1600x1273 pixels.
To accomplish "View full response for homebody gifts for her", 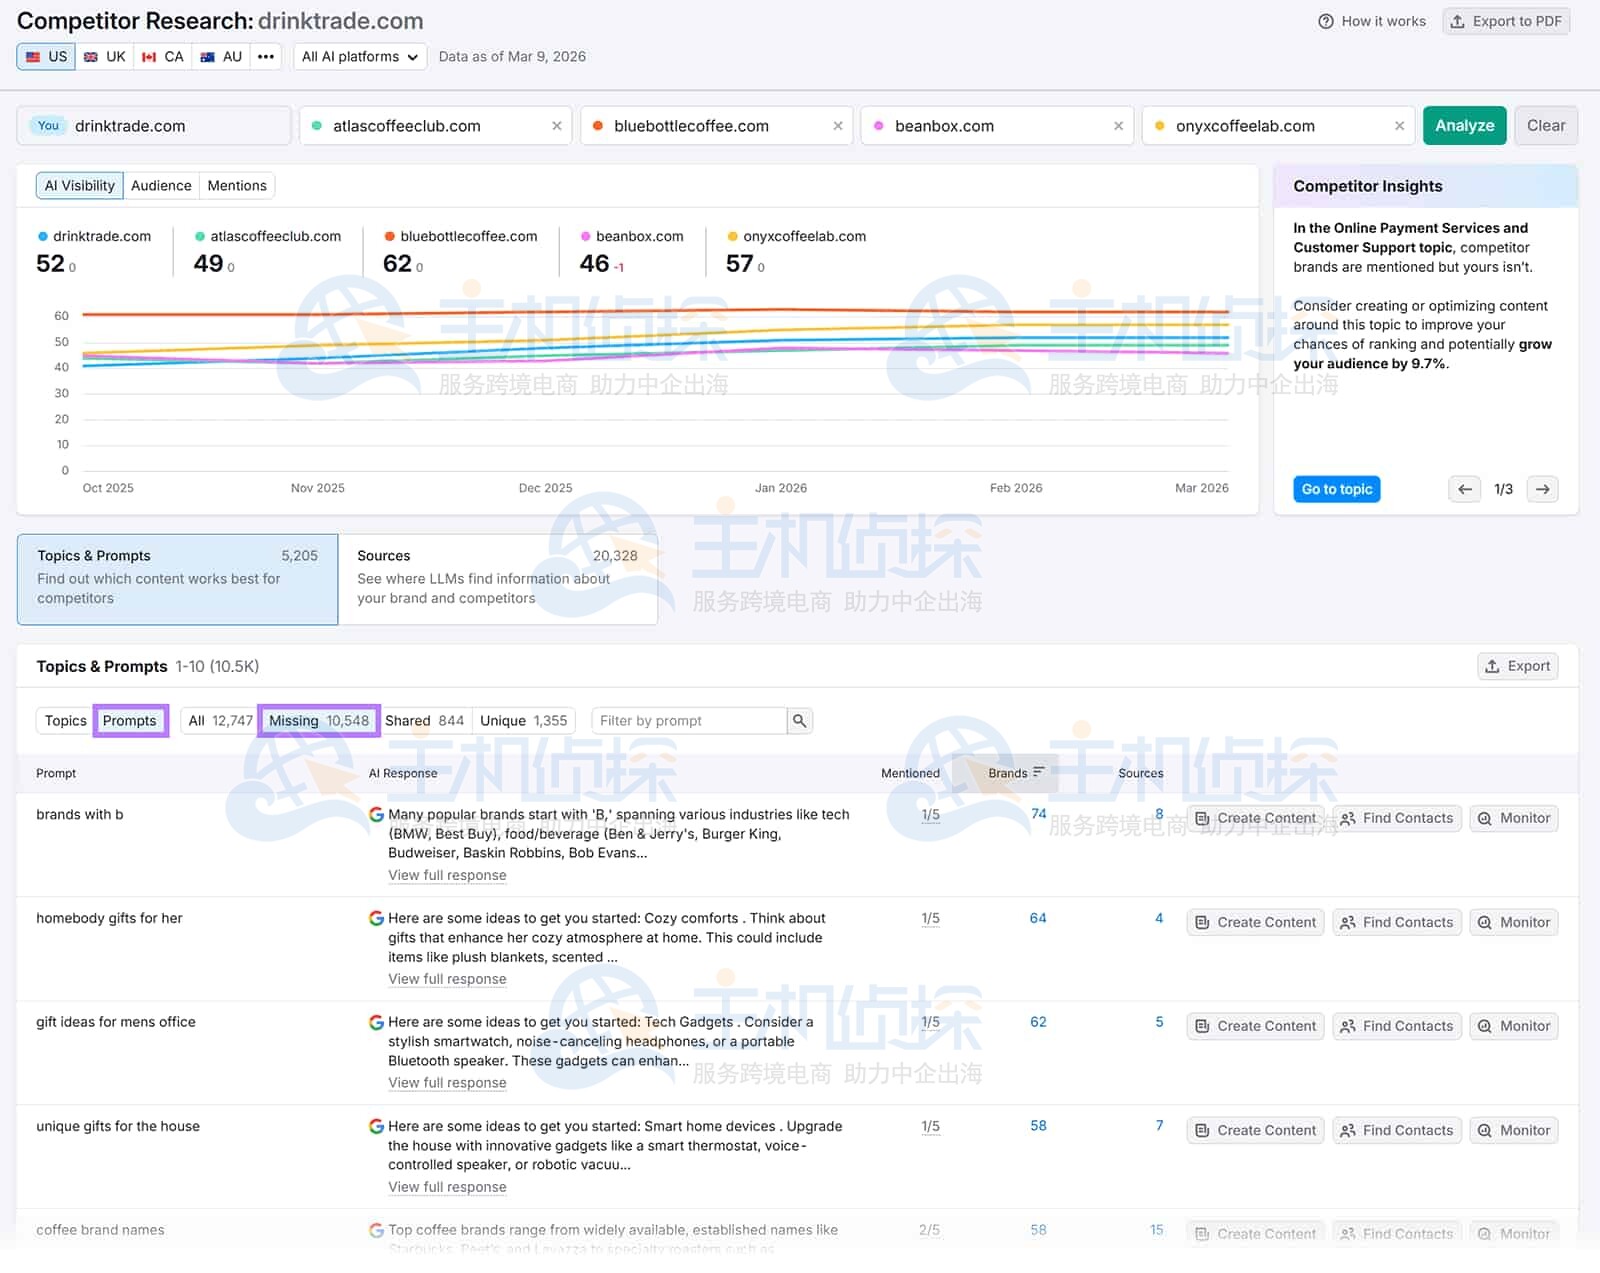I will point(447,979).
